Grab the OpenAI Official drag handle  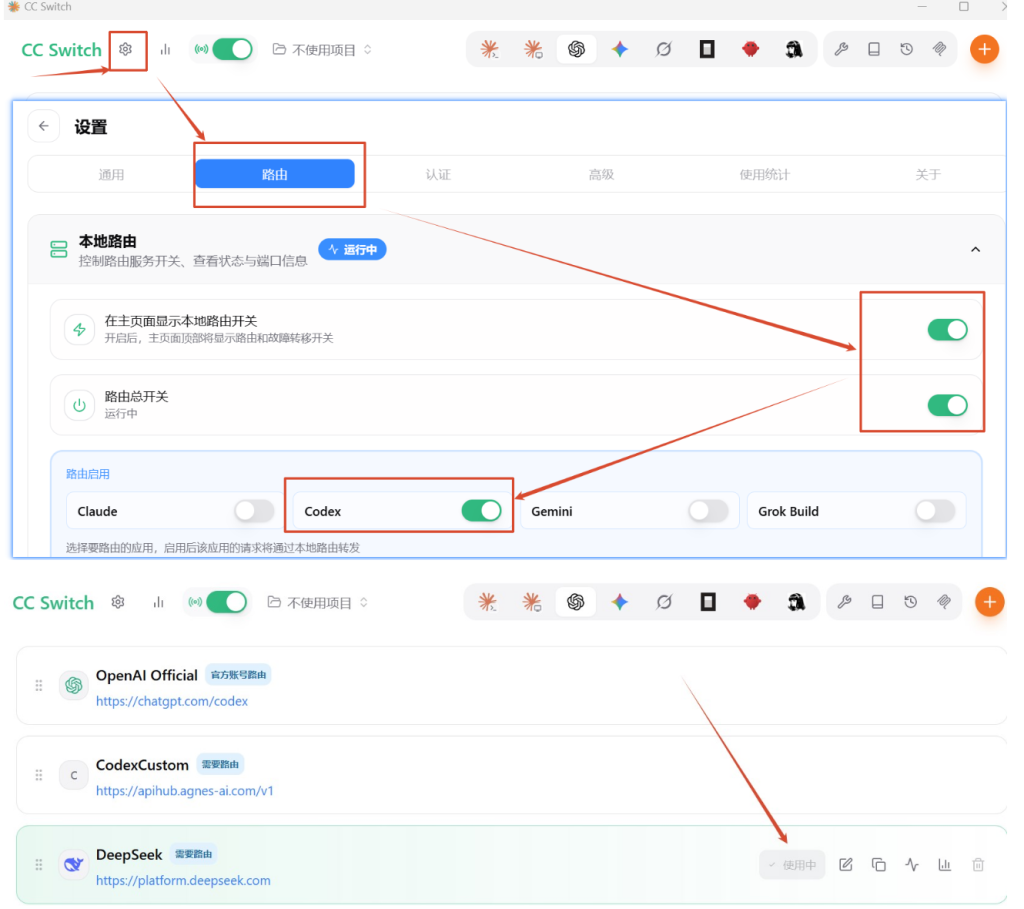(x=39, y=685)
